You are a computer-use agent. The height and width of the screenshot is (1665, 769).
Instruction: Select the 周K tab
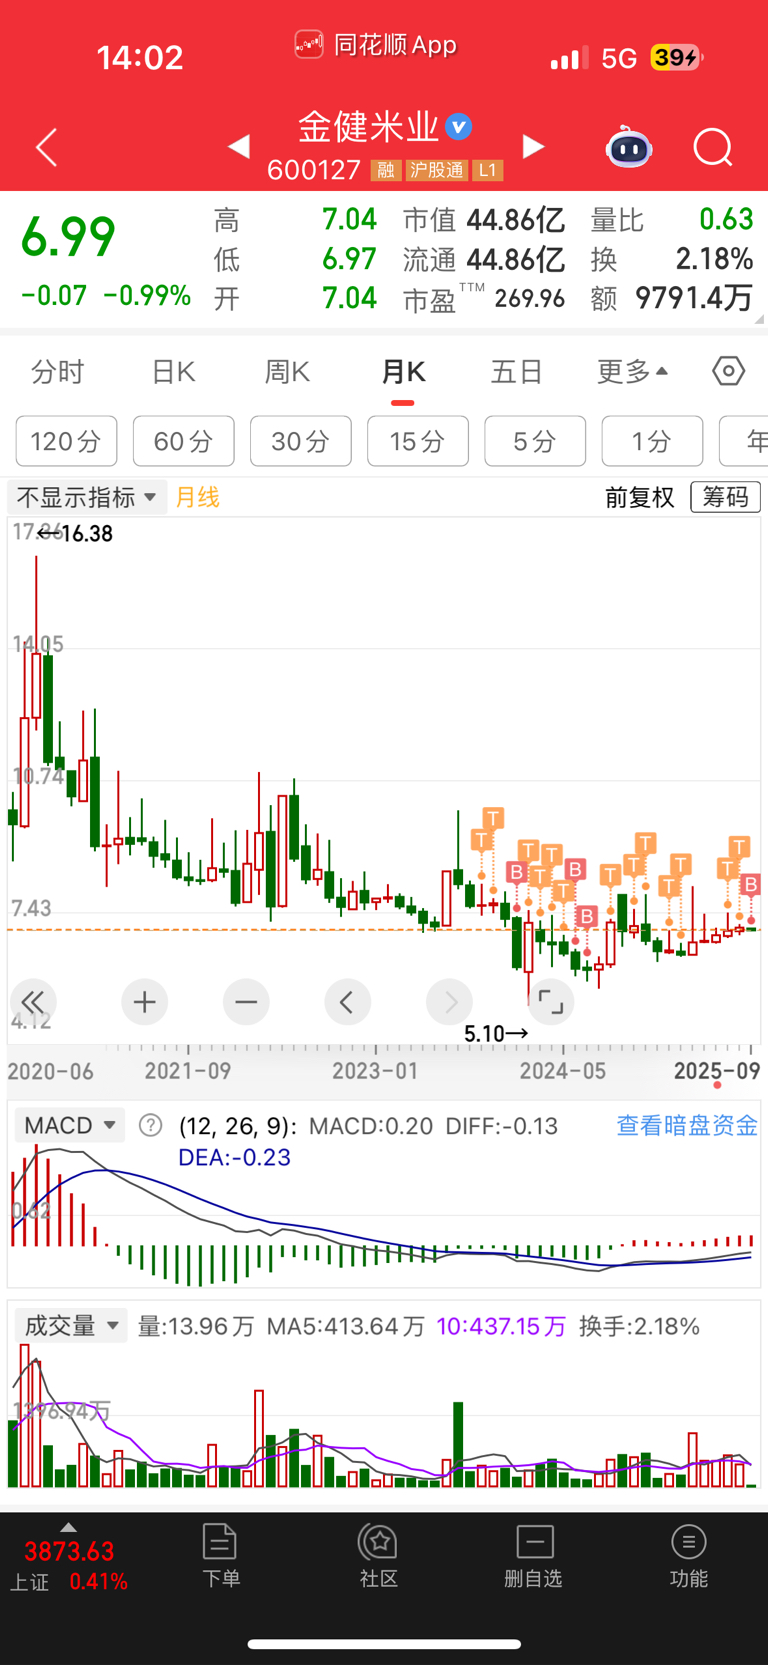pos(288,372)
